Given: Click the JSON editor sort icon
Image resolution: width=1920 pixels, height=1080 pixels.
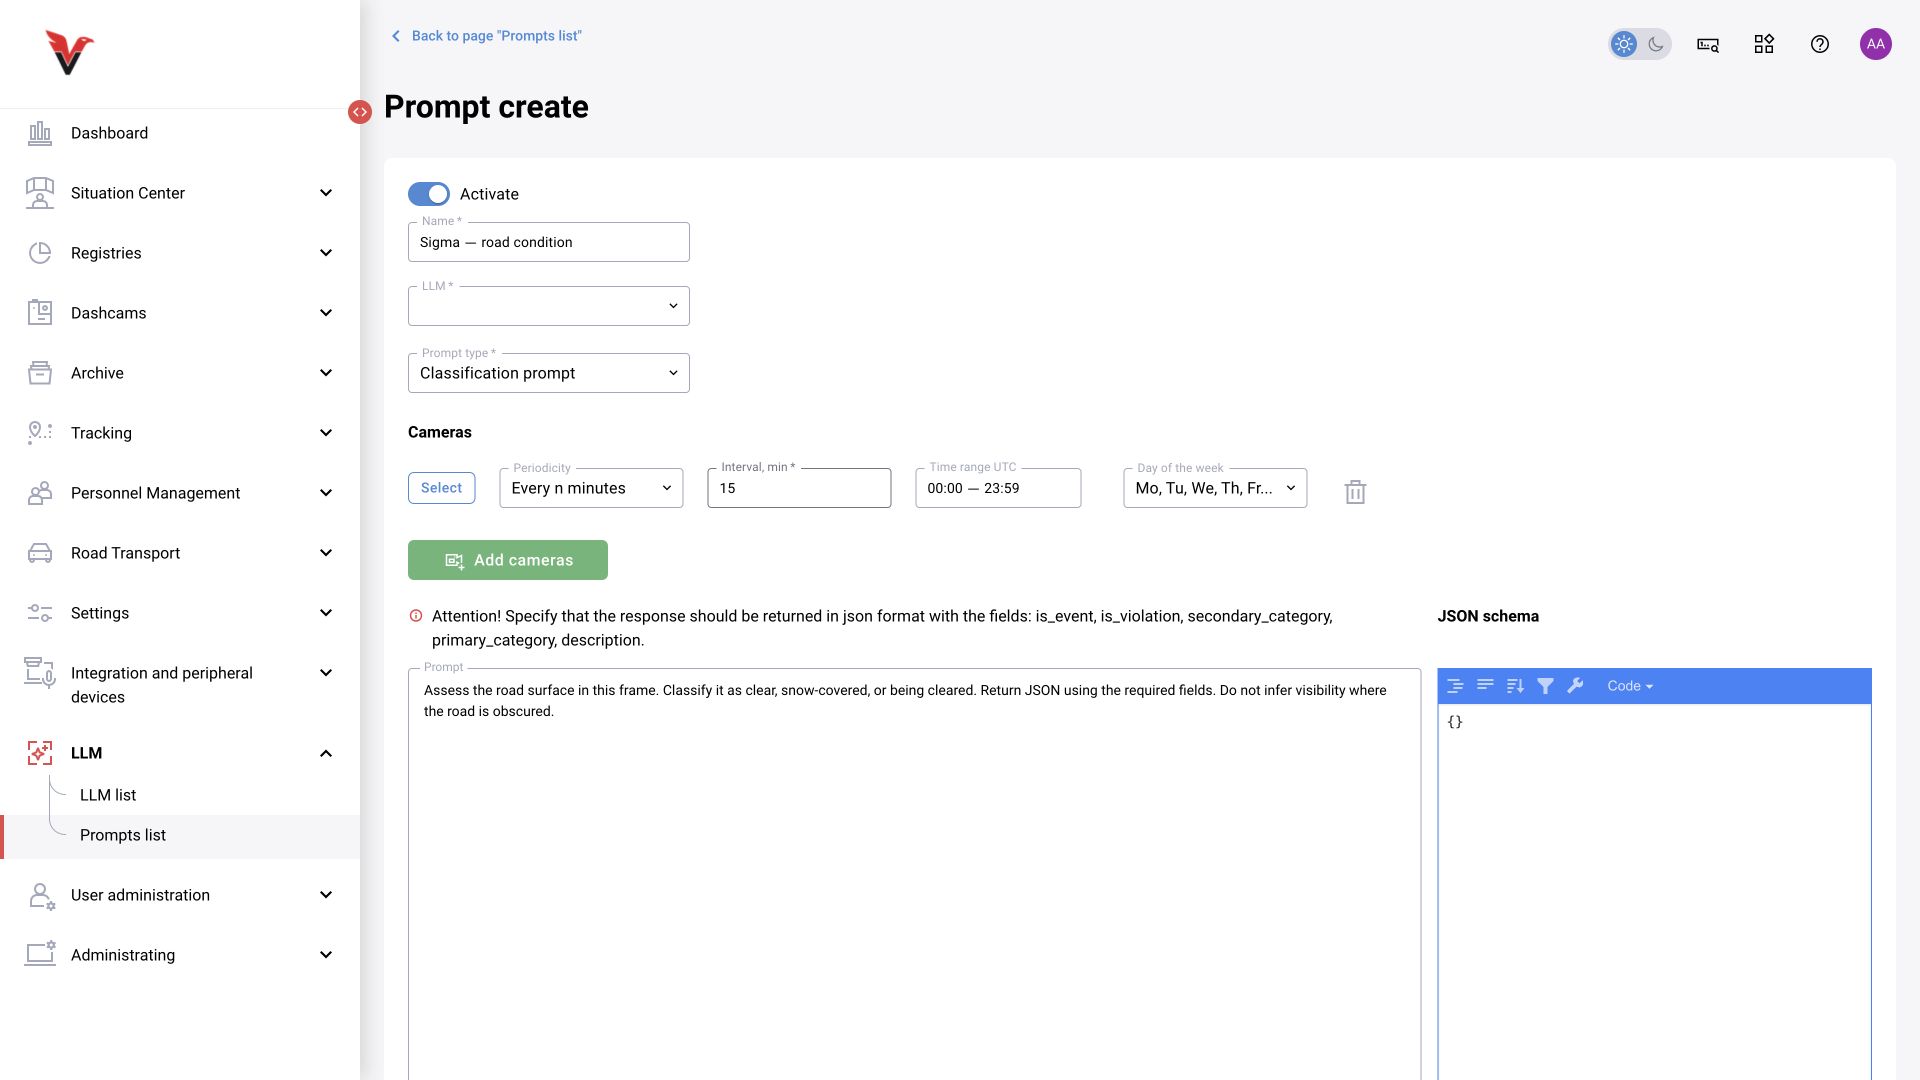Looking at the screenshot, I should [x=1515, y=686].
